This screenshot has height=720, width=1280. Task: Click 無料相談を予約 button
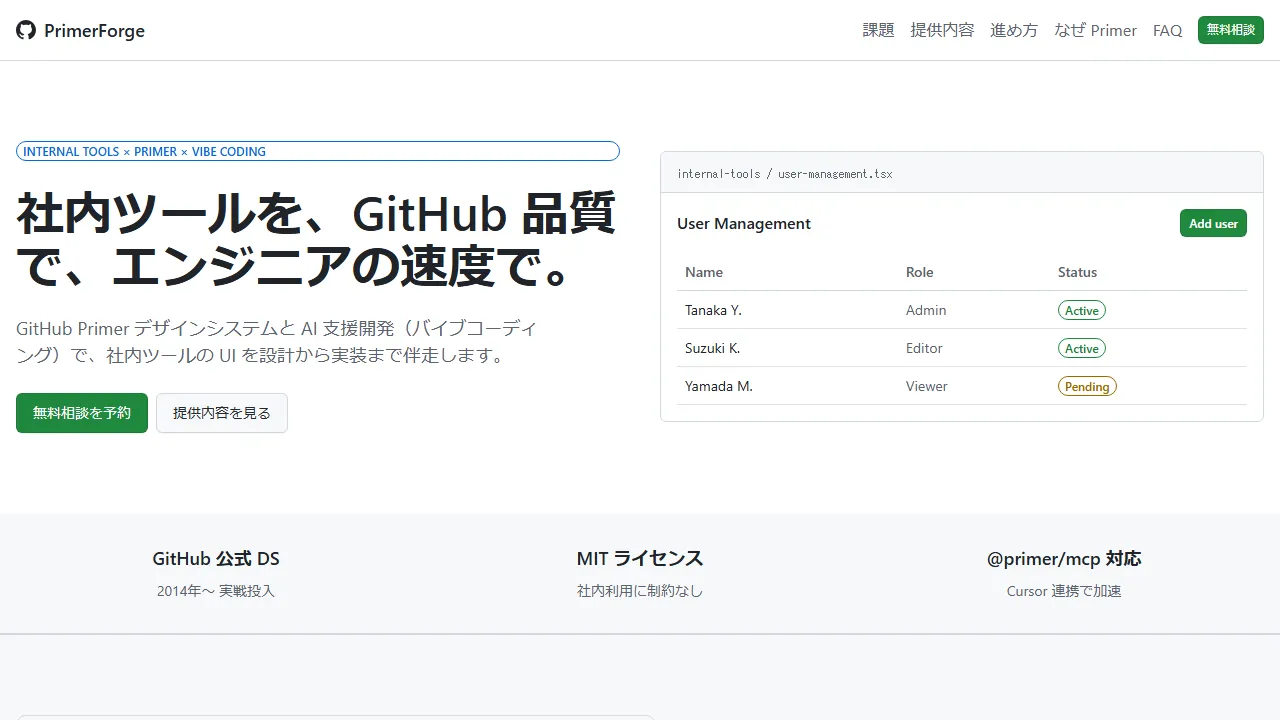82,413
